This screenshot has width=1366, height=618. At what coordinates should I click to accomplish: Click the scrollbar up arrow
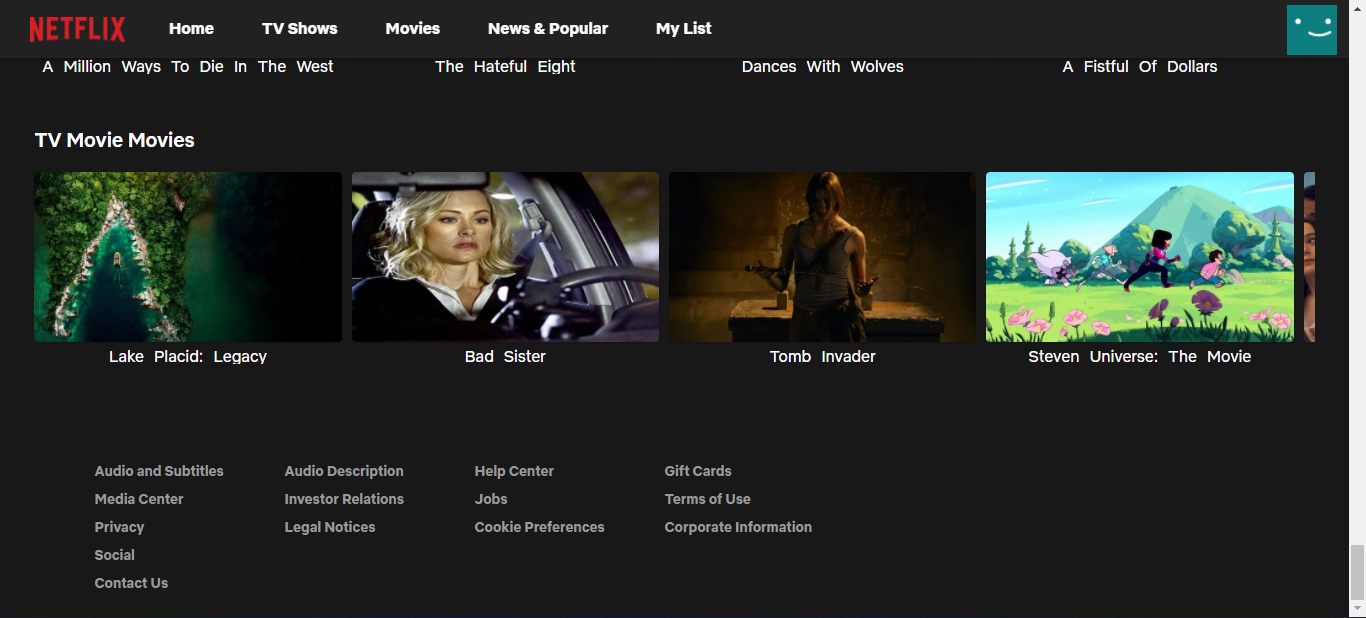tap(1358, 7)
